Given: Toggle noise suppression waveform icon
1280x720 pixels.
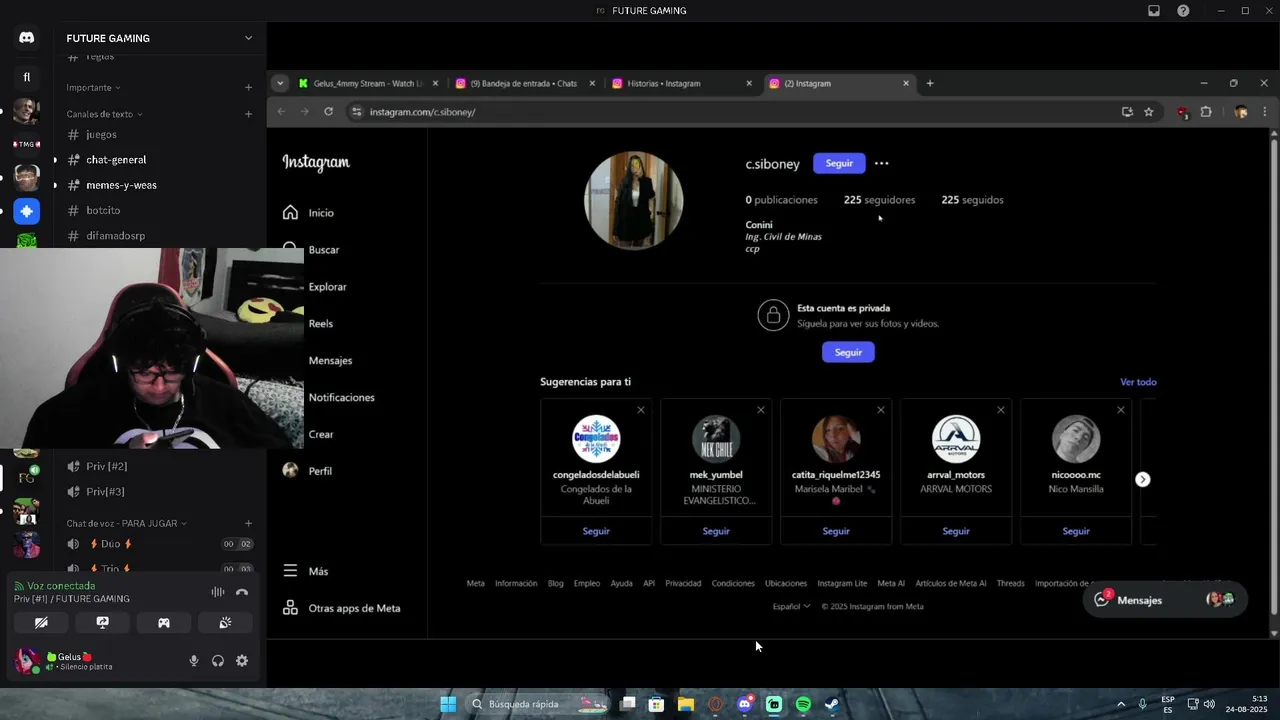Looking at the screenshot, I should pos(218,592).
